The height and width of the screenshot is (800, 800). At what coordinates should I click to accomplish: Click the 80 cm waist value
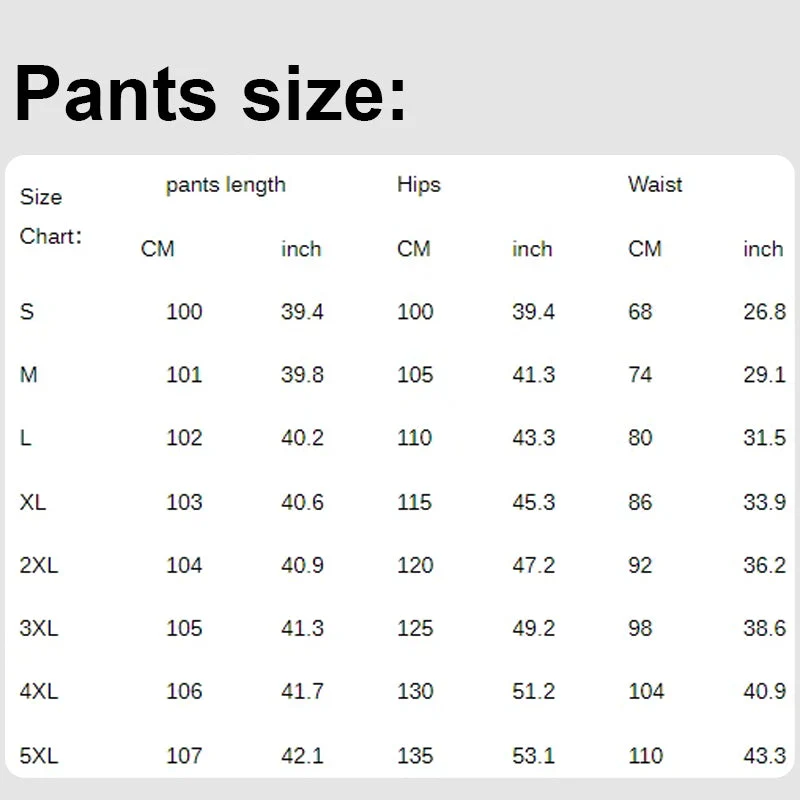(640, 438)
